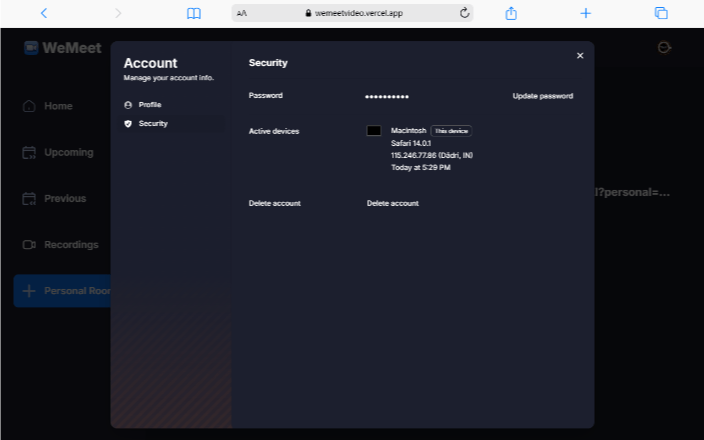Tap the Share icon in Safari toolbar

tap(511, 13)
